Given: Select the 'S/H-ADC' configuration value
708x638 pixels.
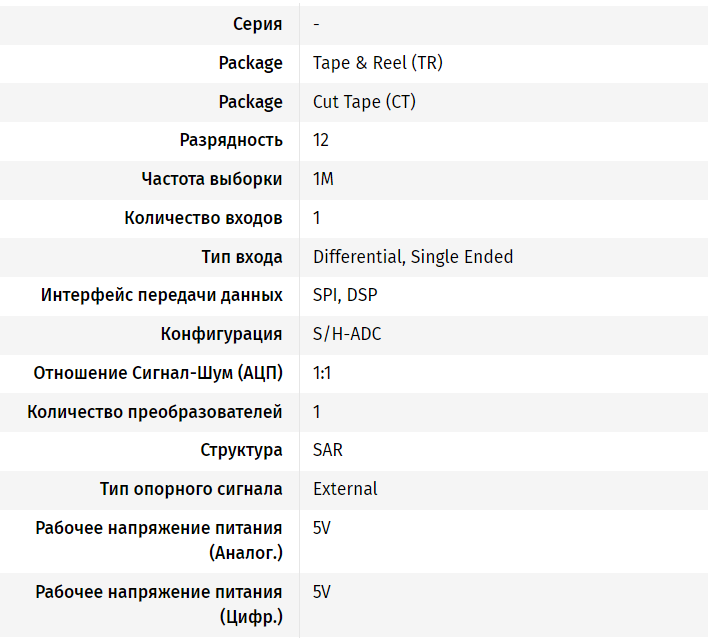Looking at the screenshot, I should pos(347,334).
